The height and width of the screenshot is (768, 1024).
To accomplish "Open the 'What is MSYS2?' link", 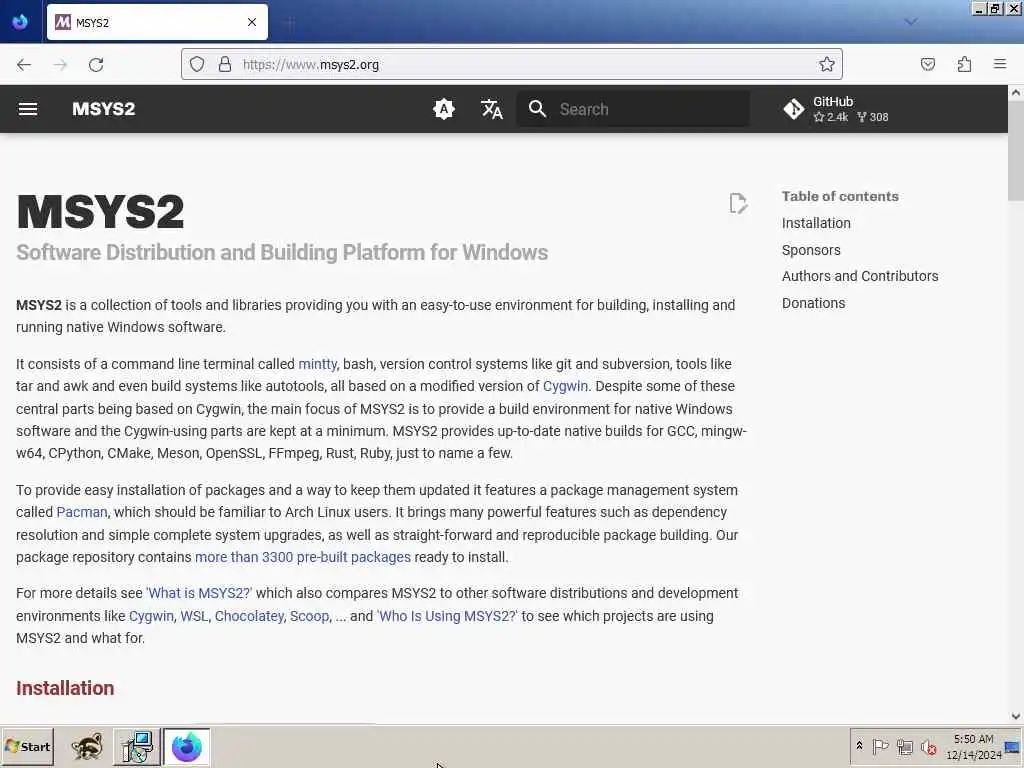I will tap(199, 594).
